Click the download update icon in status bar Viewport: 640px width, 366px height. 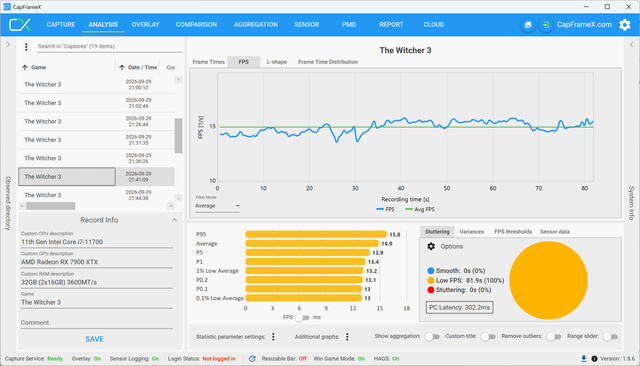click(584, 359)
